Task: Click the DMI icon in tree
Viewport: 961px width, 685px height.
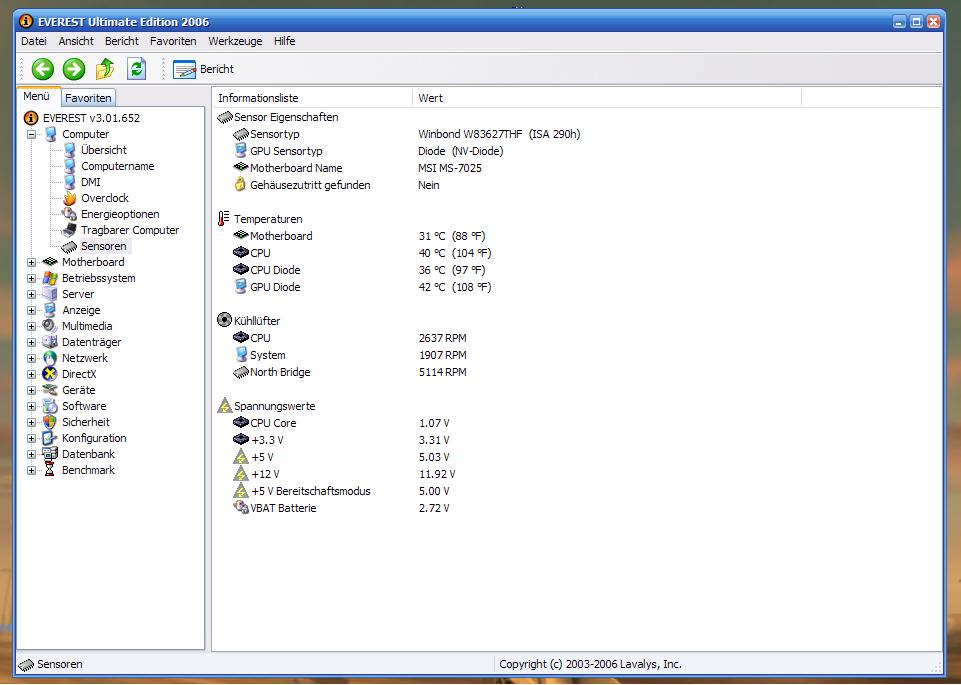Action: 70,182
